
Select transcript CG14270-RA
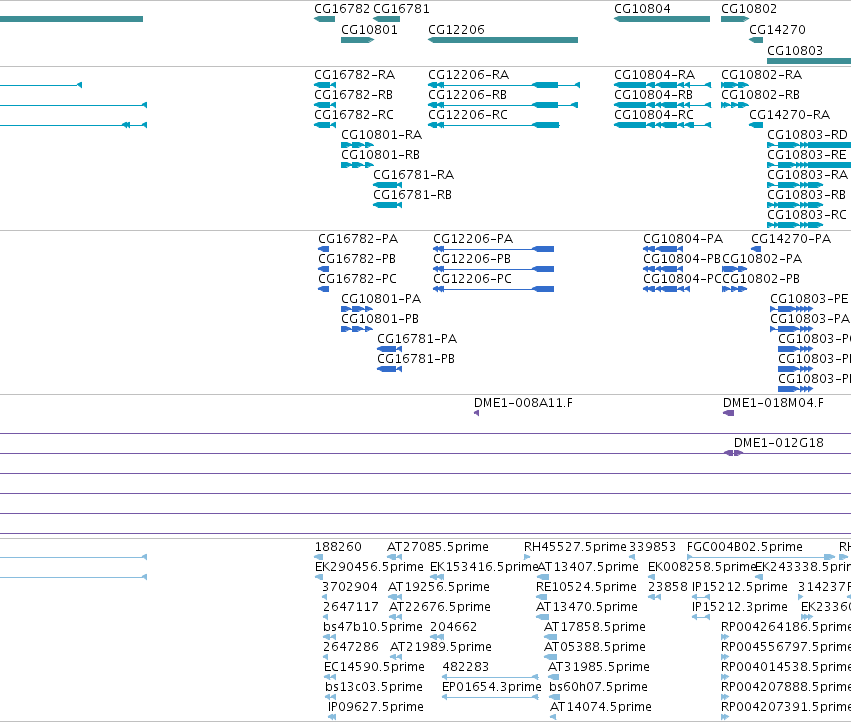coord(789,115)
